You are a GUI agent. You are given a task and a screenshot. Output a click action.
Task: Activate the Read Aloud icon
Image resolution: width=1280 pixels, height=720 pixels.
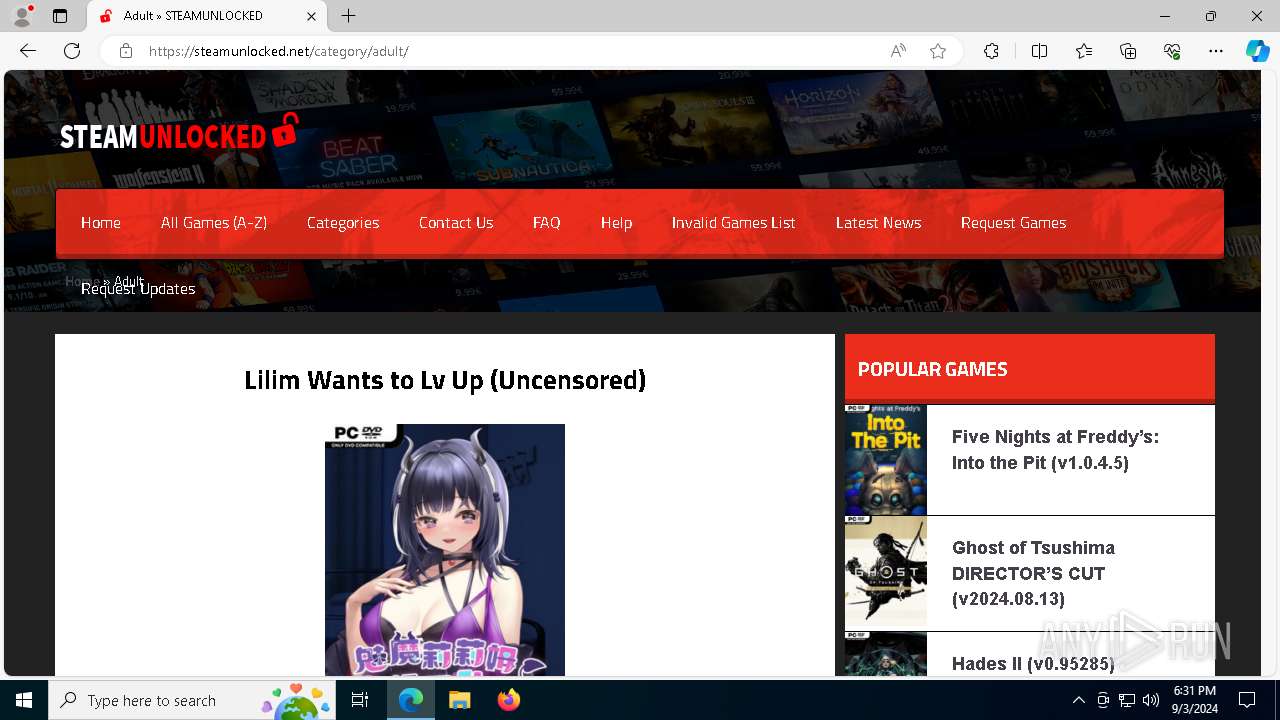[898, 51]
